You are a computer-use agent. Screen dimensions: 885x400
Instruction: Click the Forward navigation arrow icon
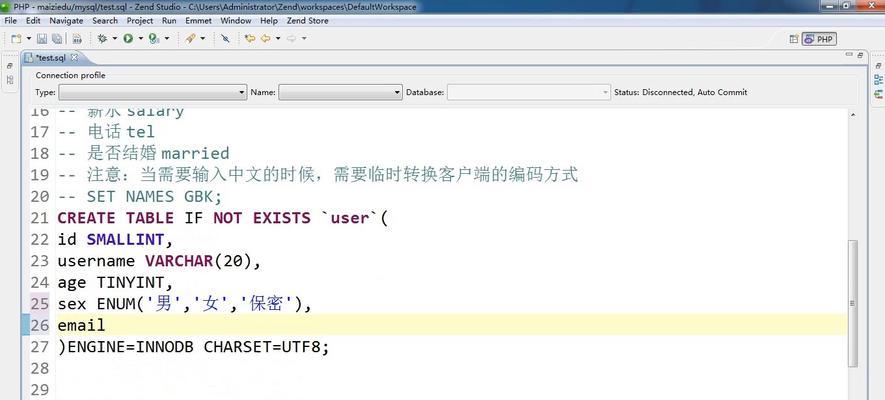pos(292,38)
